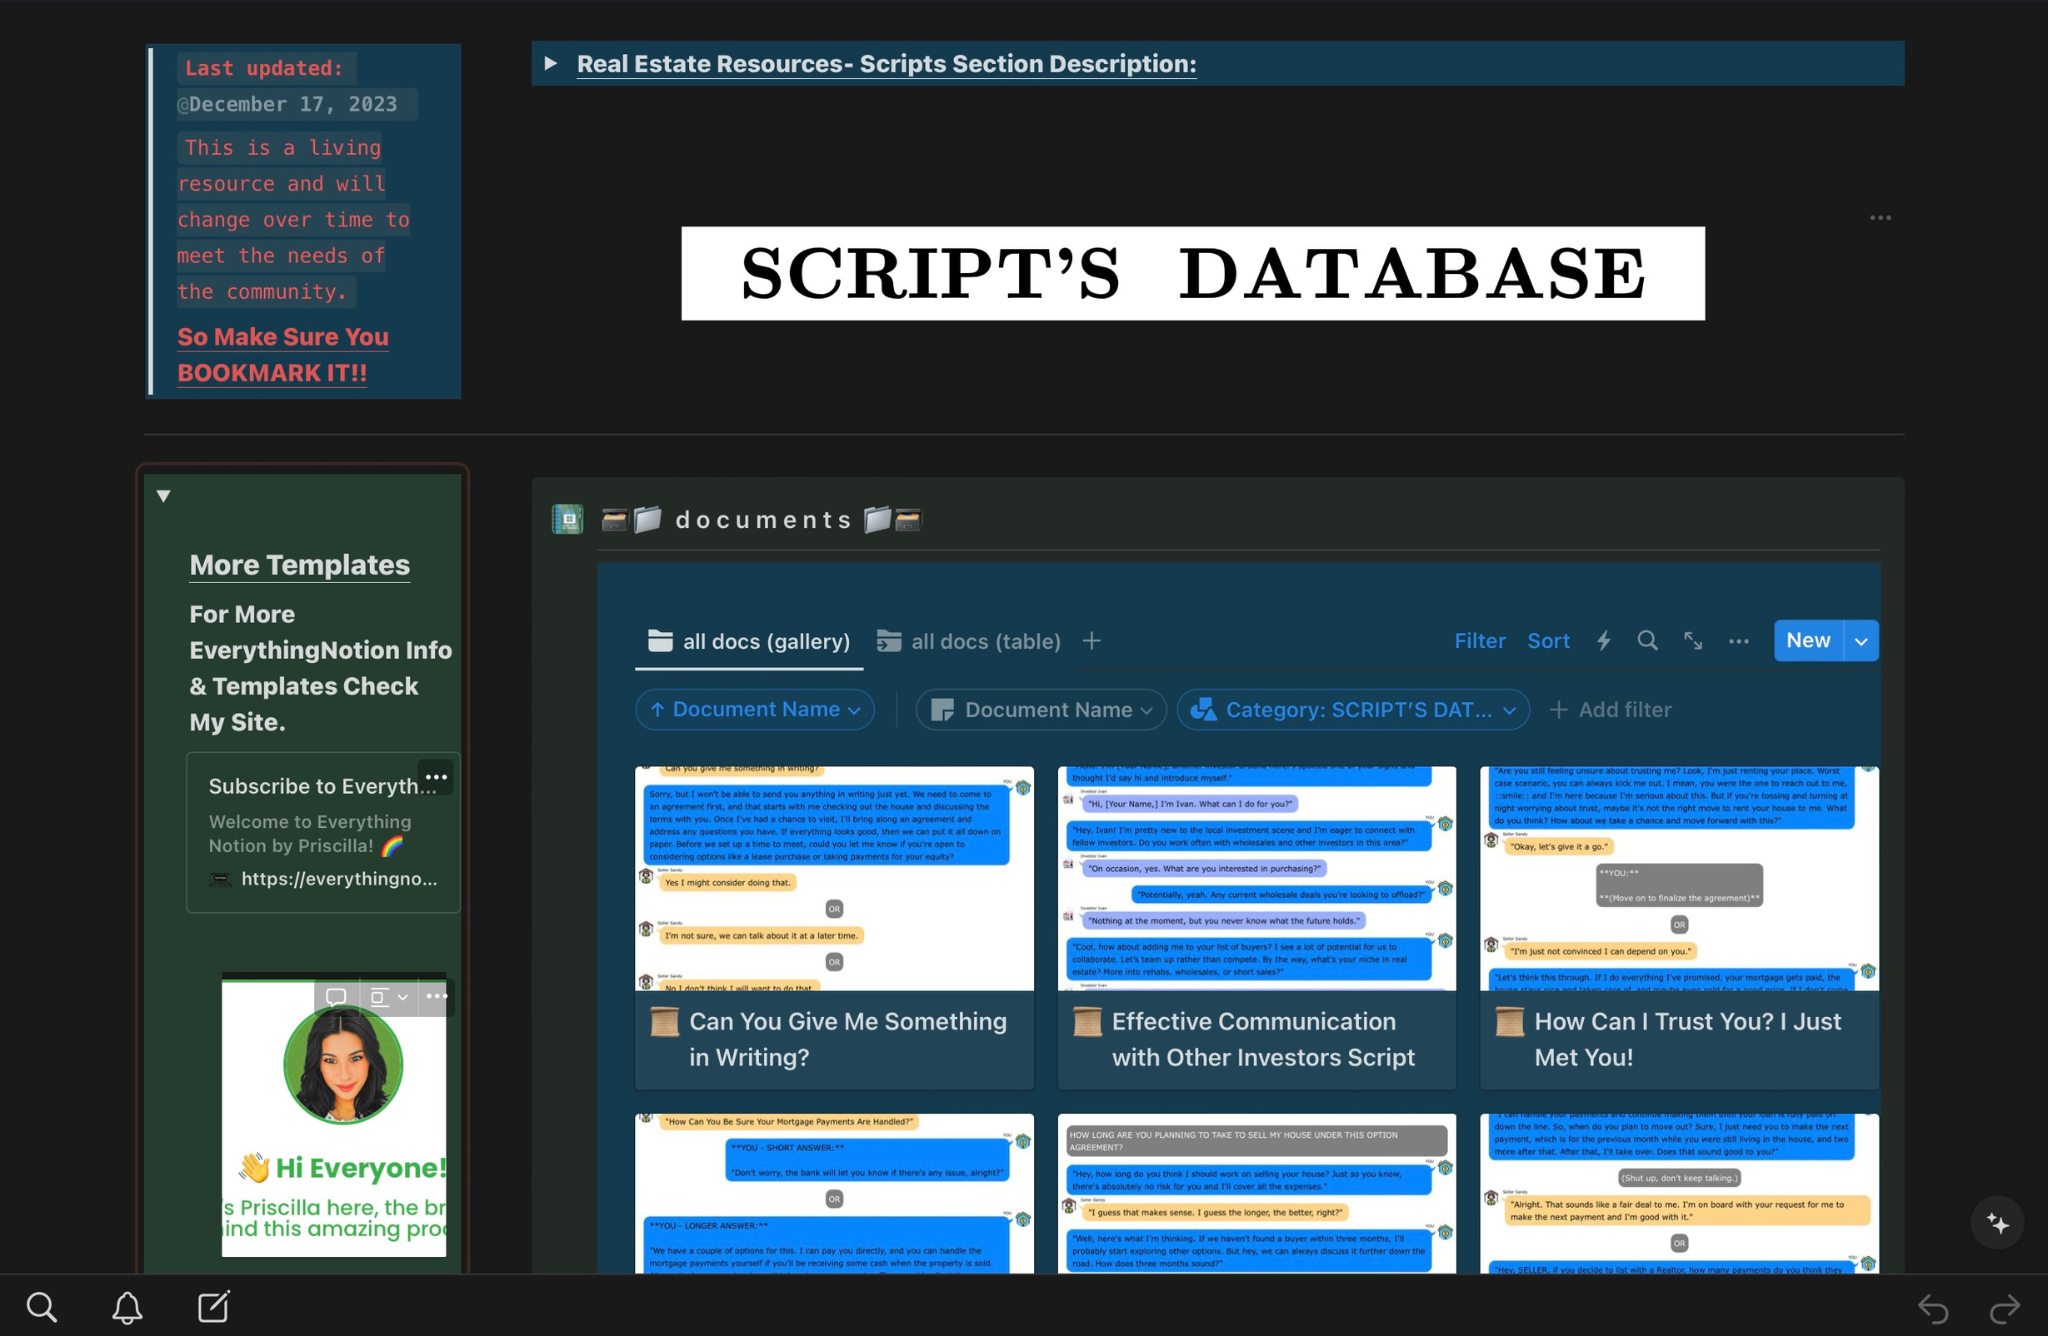Open the Category: SCRIPT'S DAT... filter dropdown
The width and height of the screenshot is (2048, 1336).
tap(1353, 710)
